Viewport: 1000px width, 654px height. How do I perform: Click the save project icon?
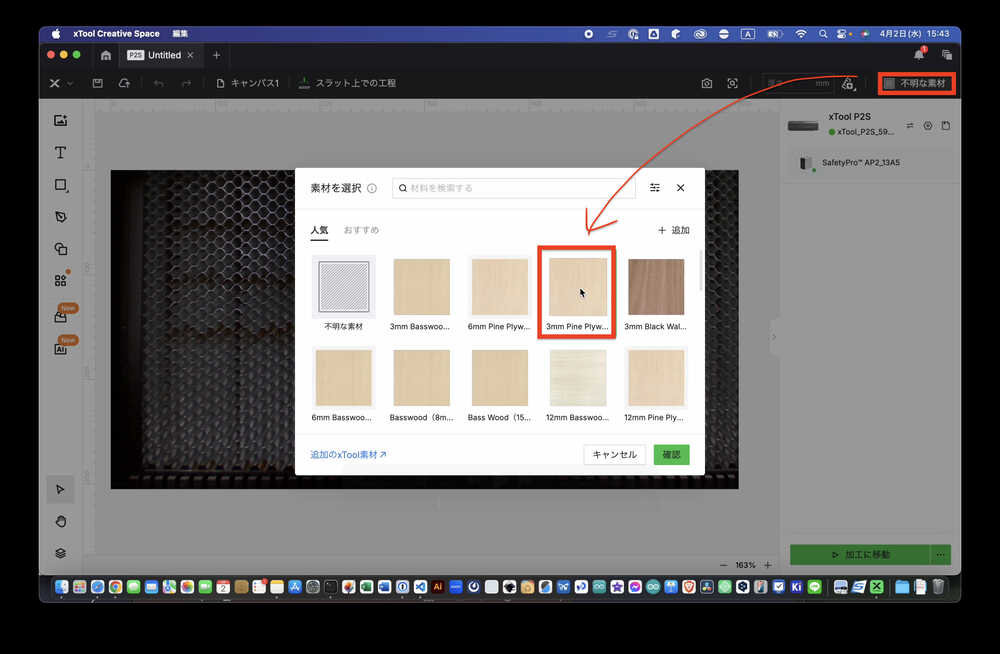(x=98, y=83)
